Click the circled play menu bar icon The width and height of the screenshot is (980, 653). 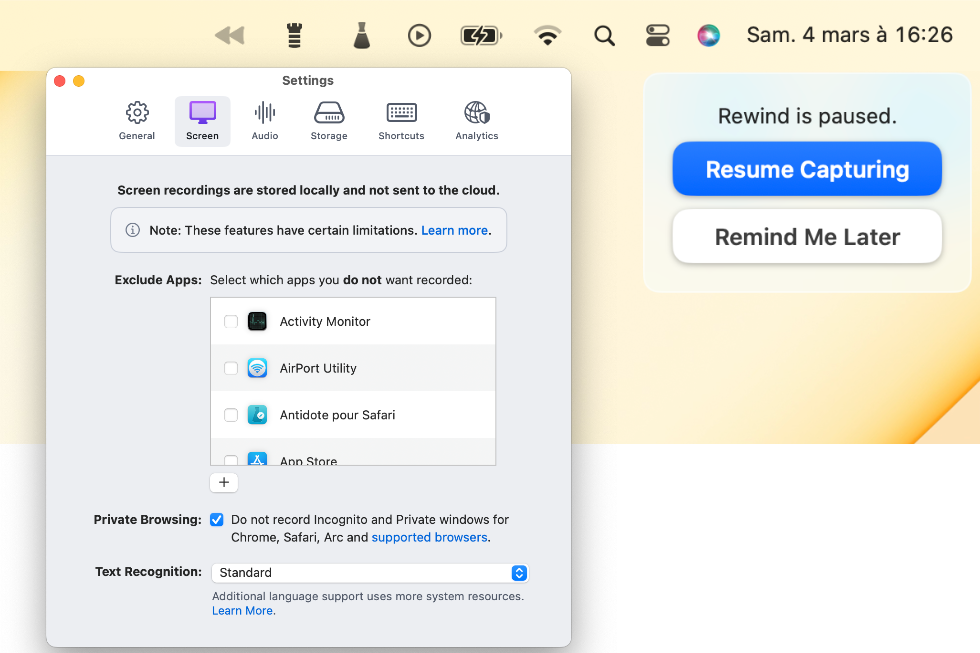(419, 35)
